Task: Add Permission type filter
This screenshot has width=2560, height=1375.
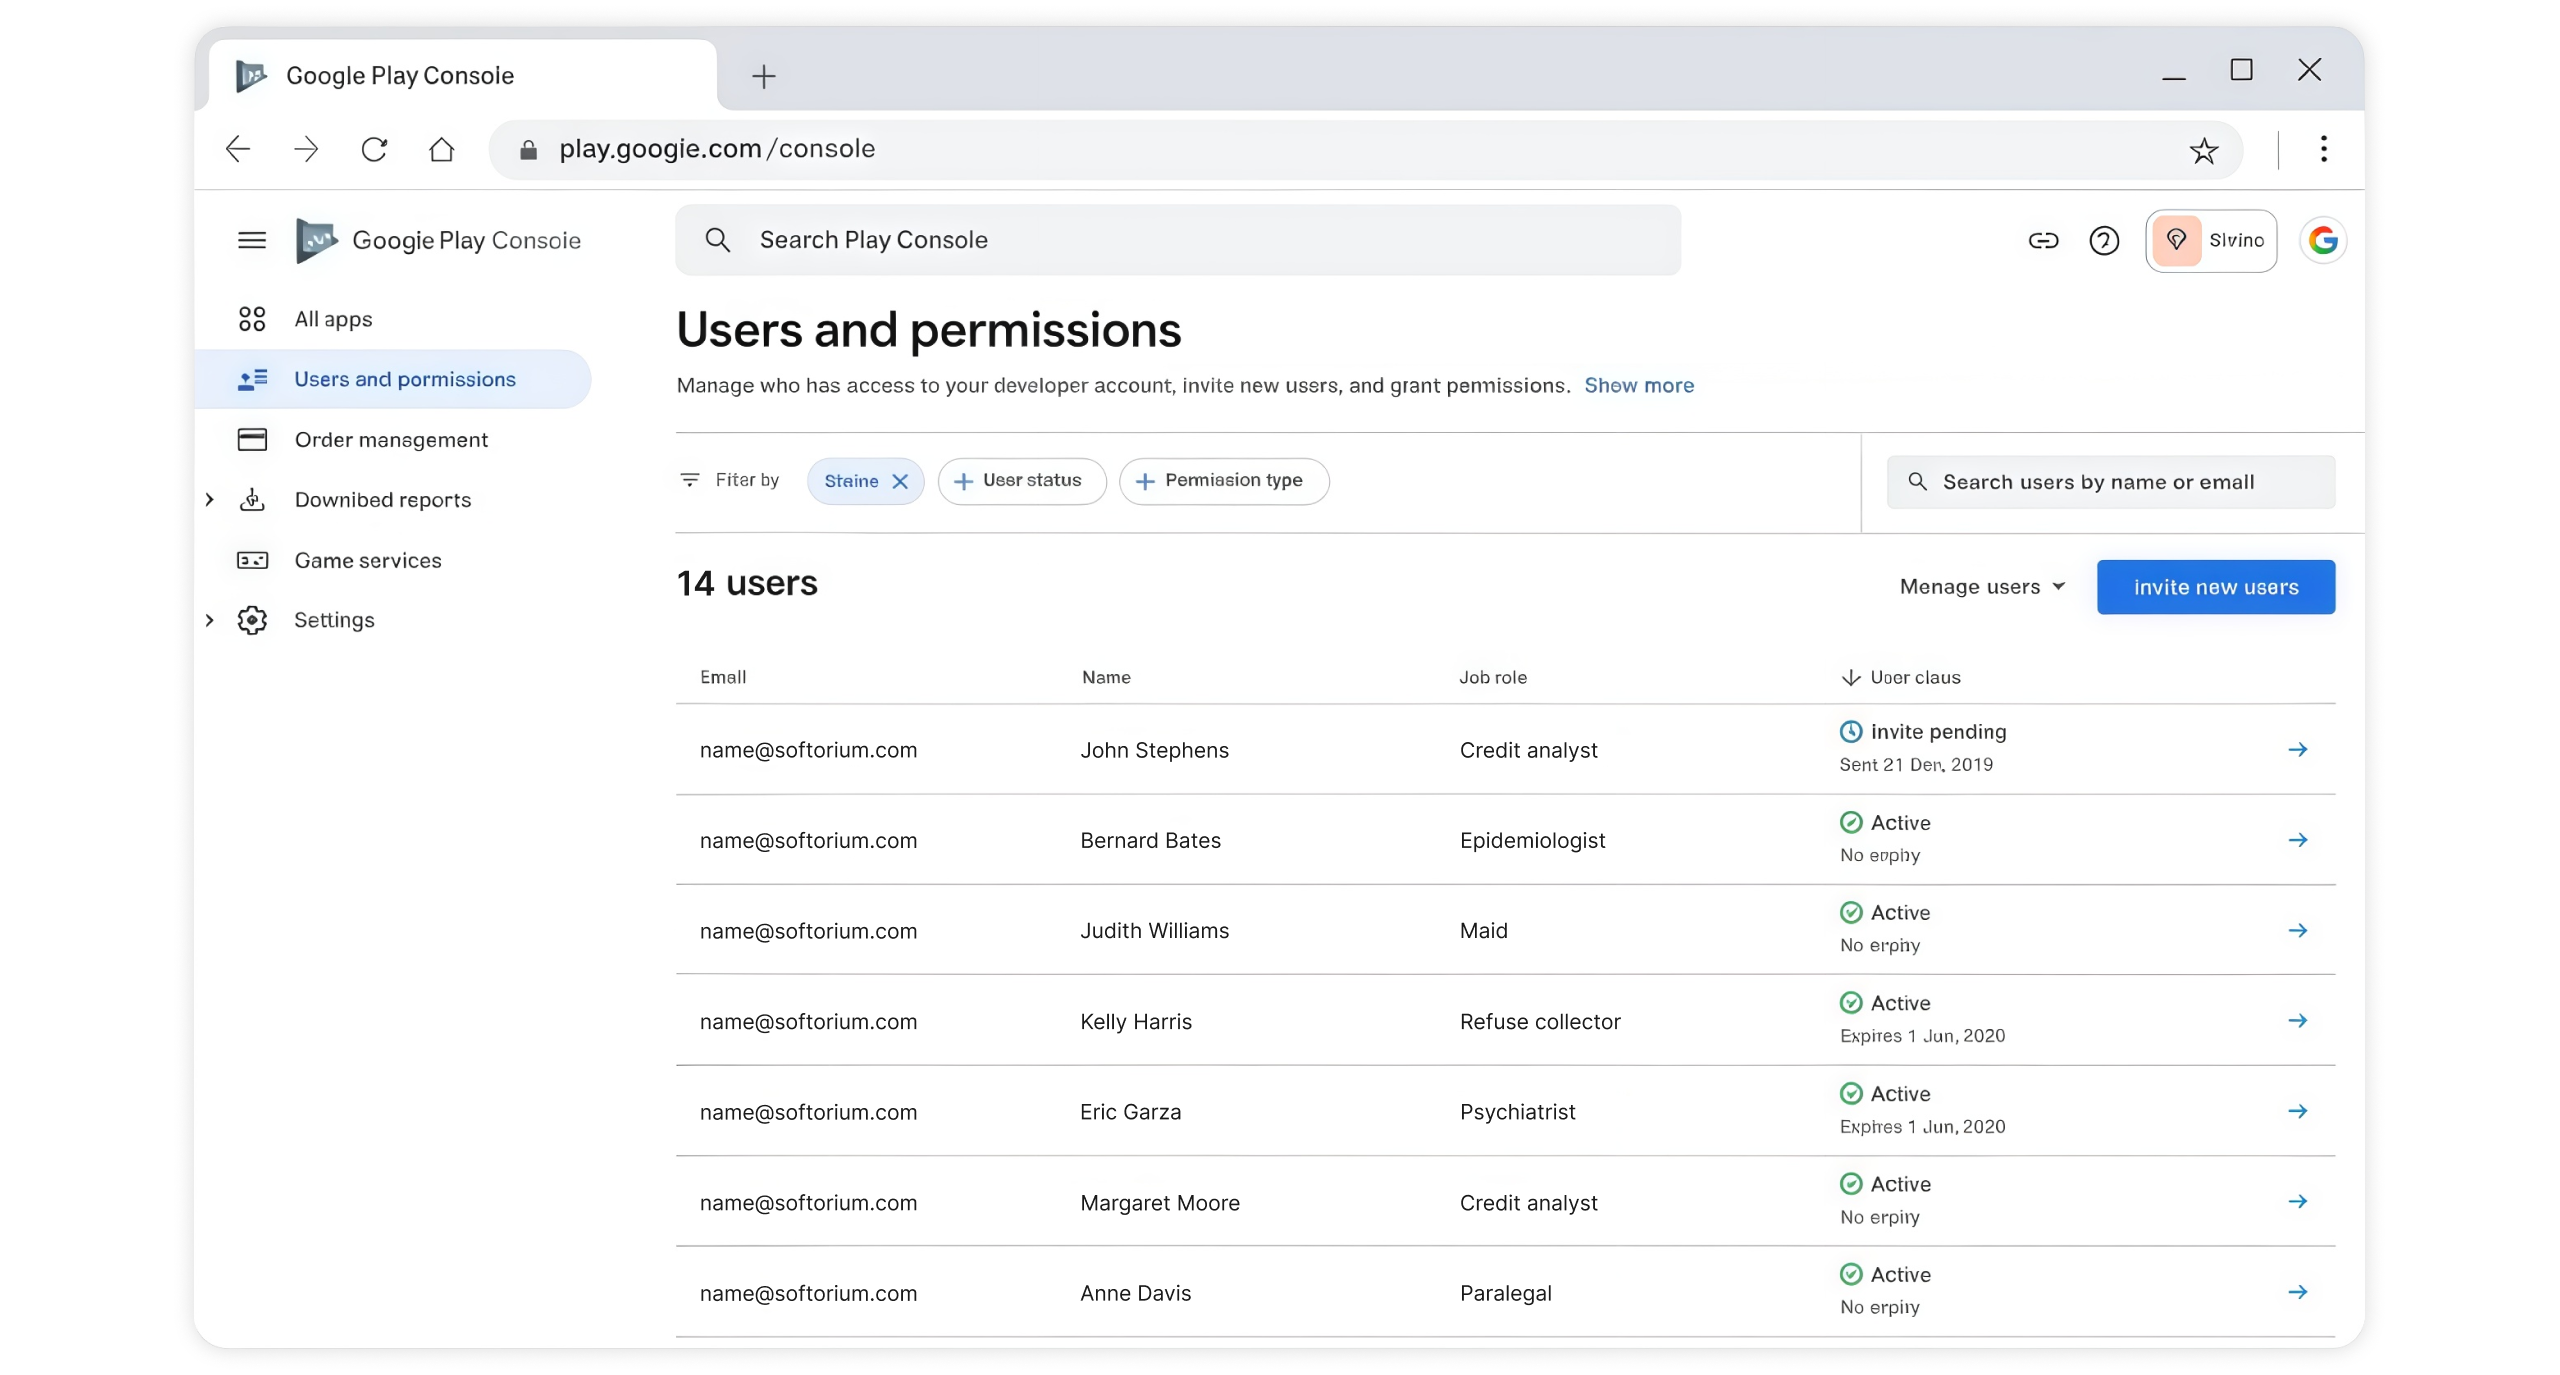Action: tap(1223, 481)
